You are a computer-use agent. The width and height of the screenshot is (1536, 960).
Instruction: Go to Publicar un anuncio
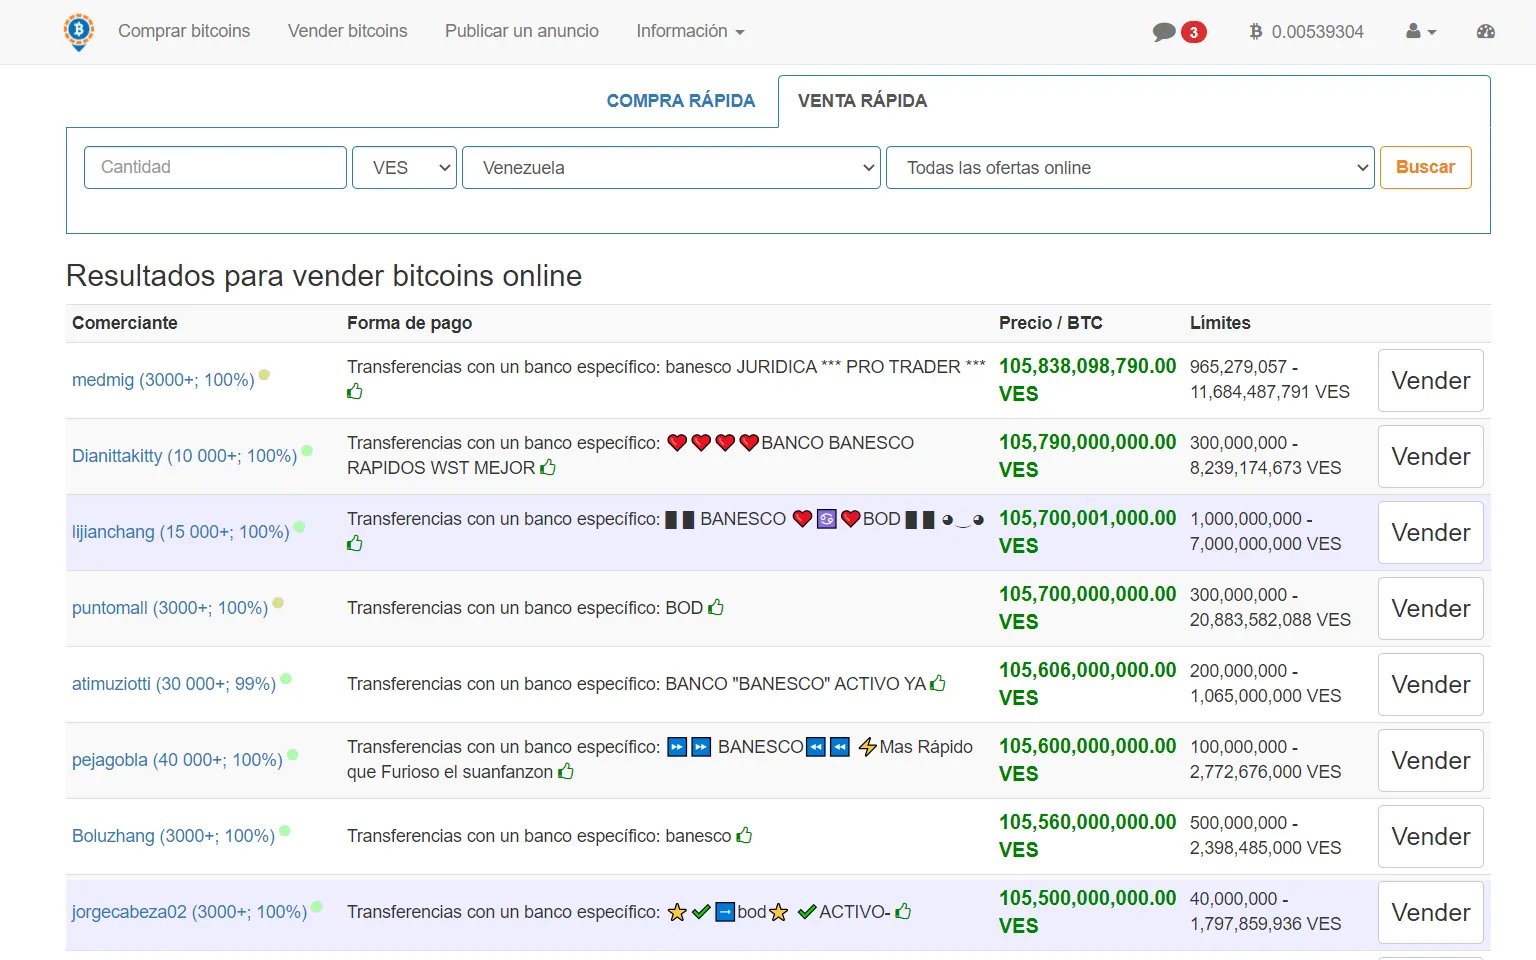coord(522,31)
